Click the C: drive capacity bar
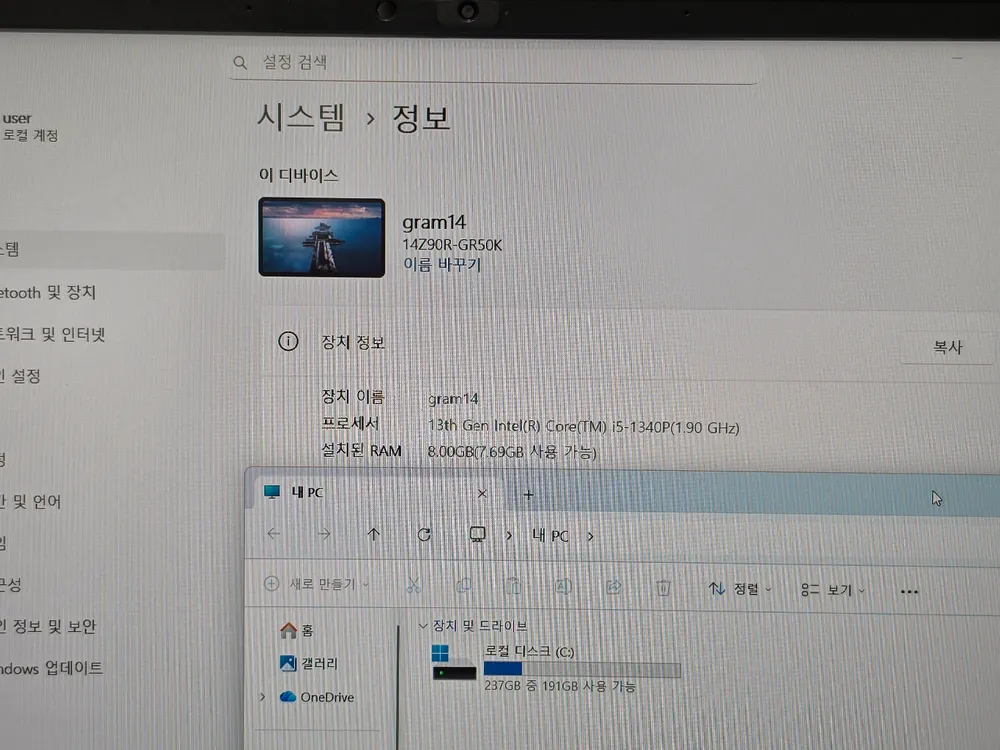The image size is (1000, 750). tap(582, 669)
